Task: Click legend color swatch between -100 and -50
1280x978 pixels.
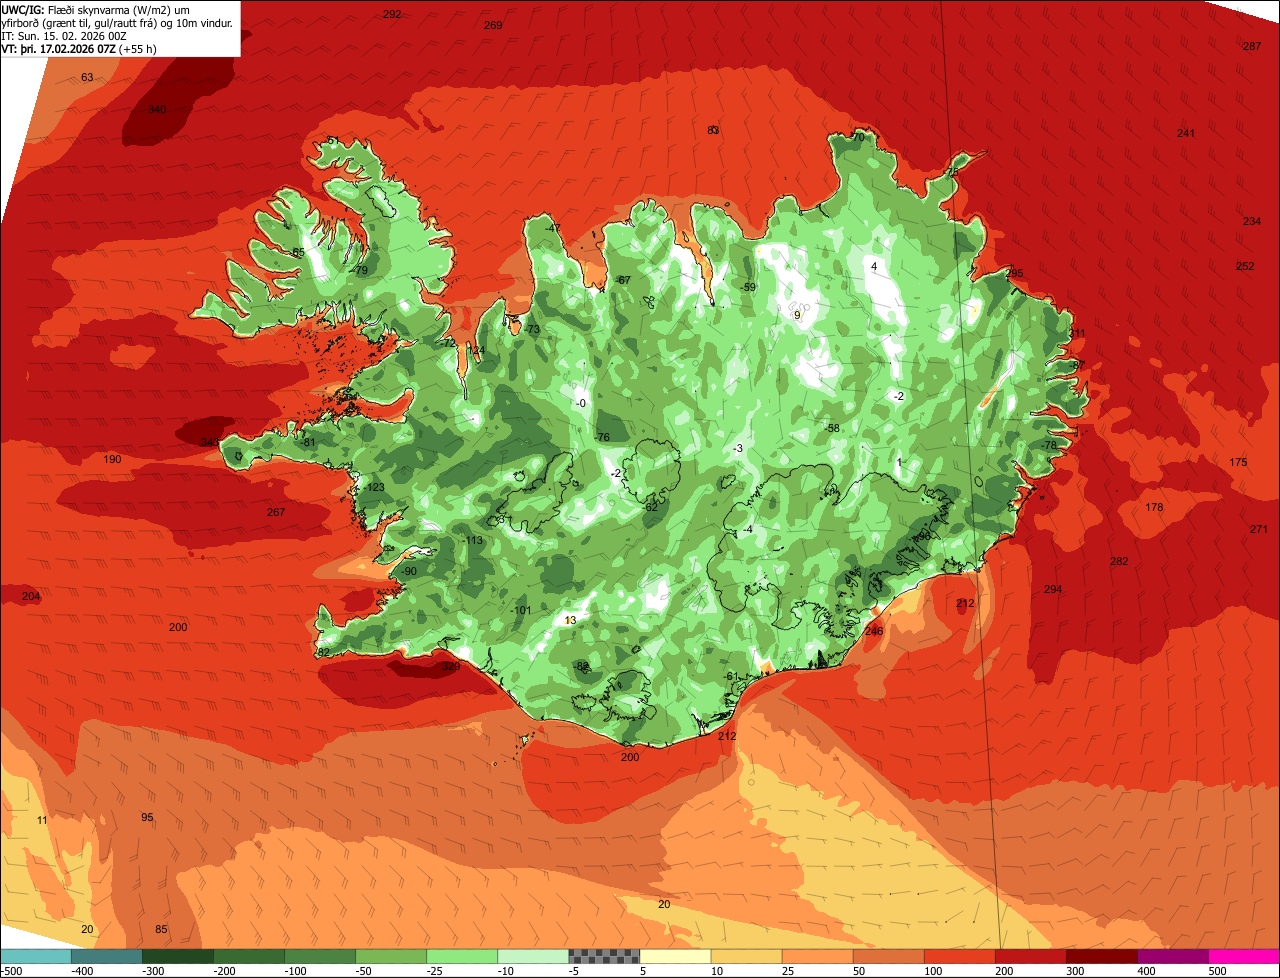Action: point(320,956)
